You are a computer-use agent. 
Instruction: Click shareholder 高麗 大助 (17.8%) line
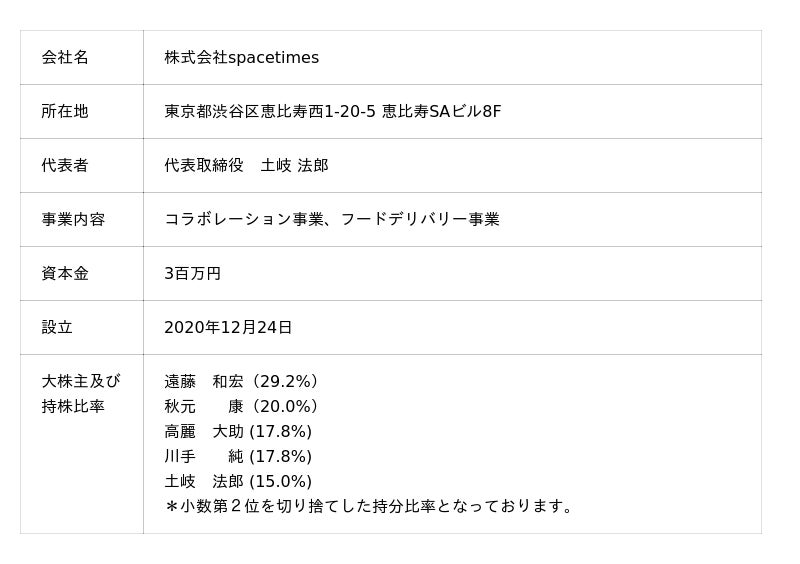click(x=238, y=432)
